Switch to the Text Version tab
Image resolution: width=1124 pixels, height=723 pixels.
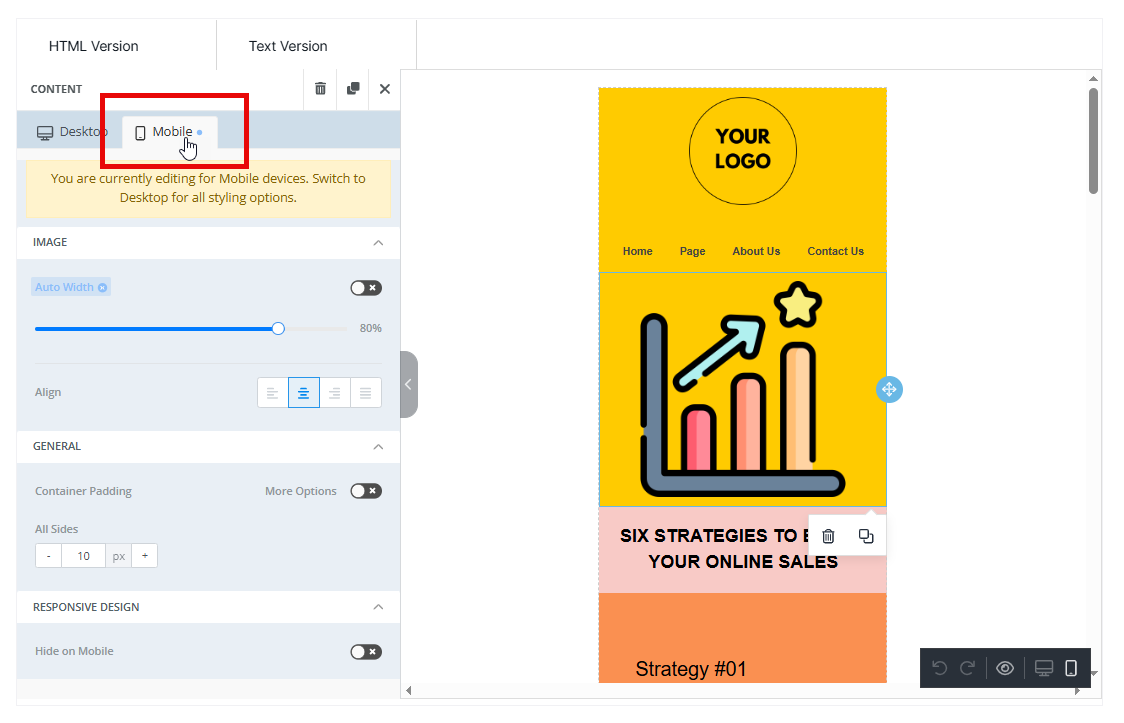point(288,46)
